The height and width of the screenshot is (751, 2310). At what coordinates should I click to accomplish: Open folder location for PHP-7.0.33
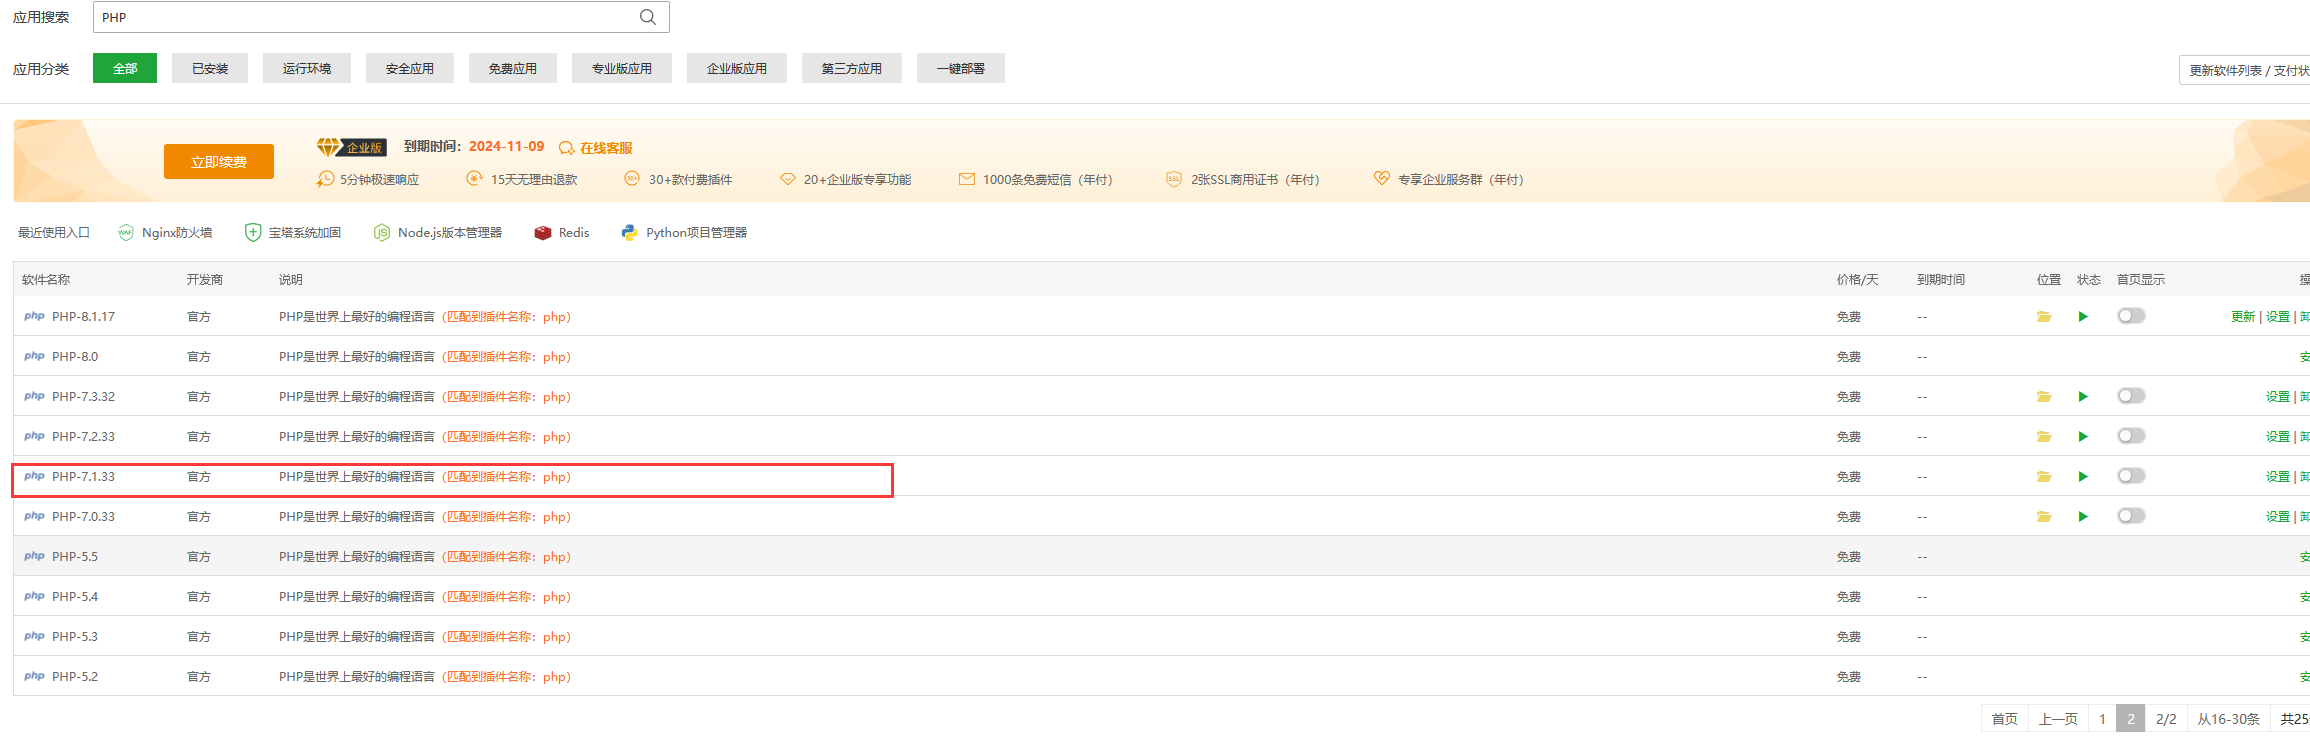click(2044, 517)
